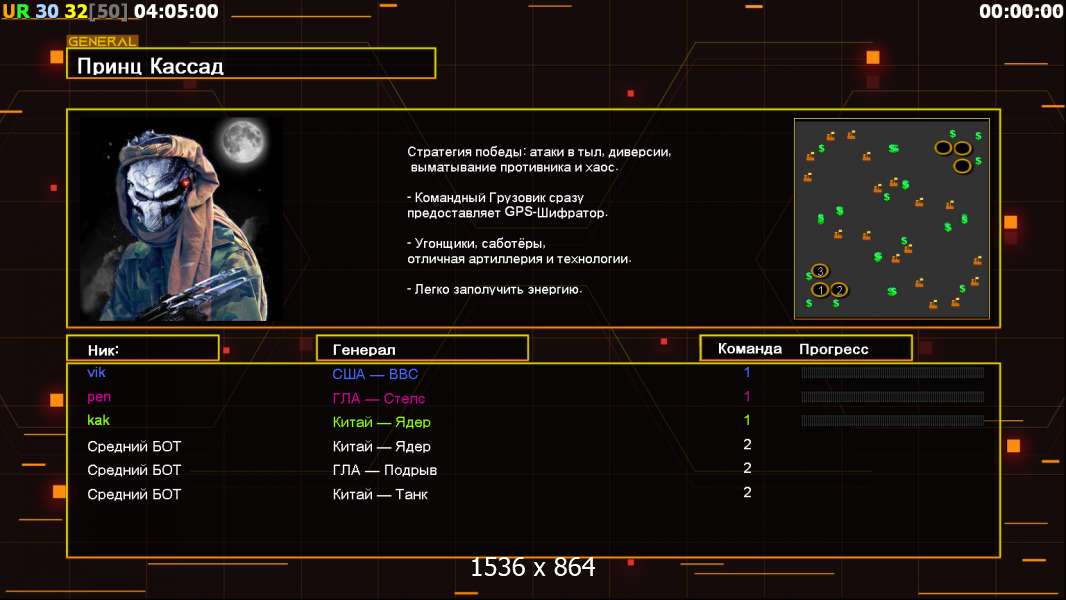Click 'Средний БОТ' playing white Китай — Ядер

(134, 446)
